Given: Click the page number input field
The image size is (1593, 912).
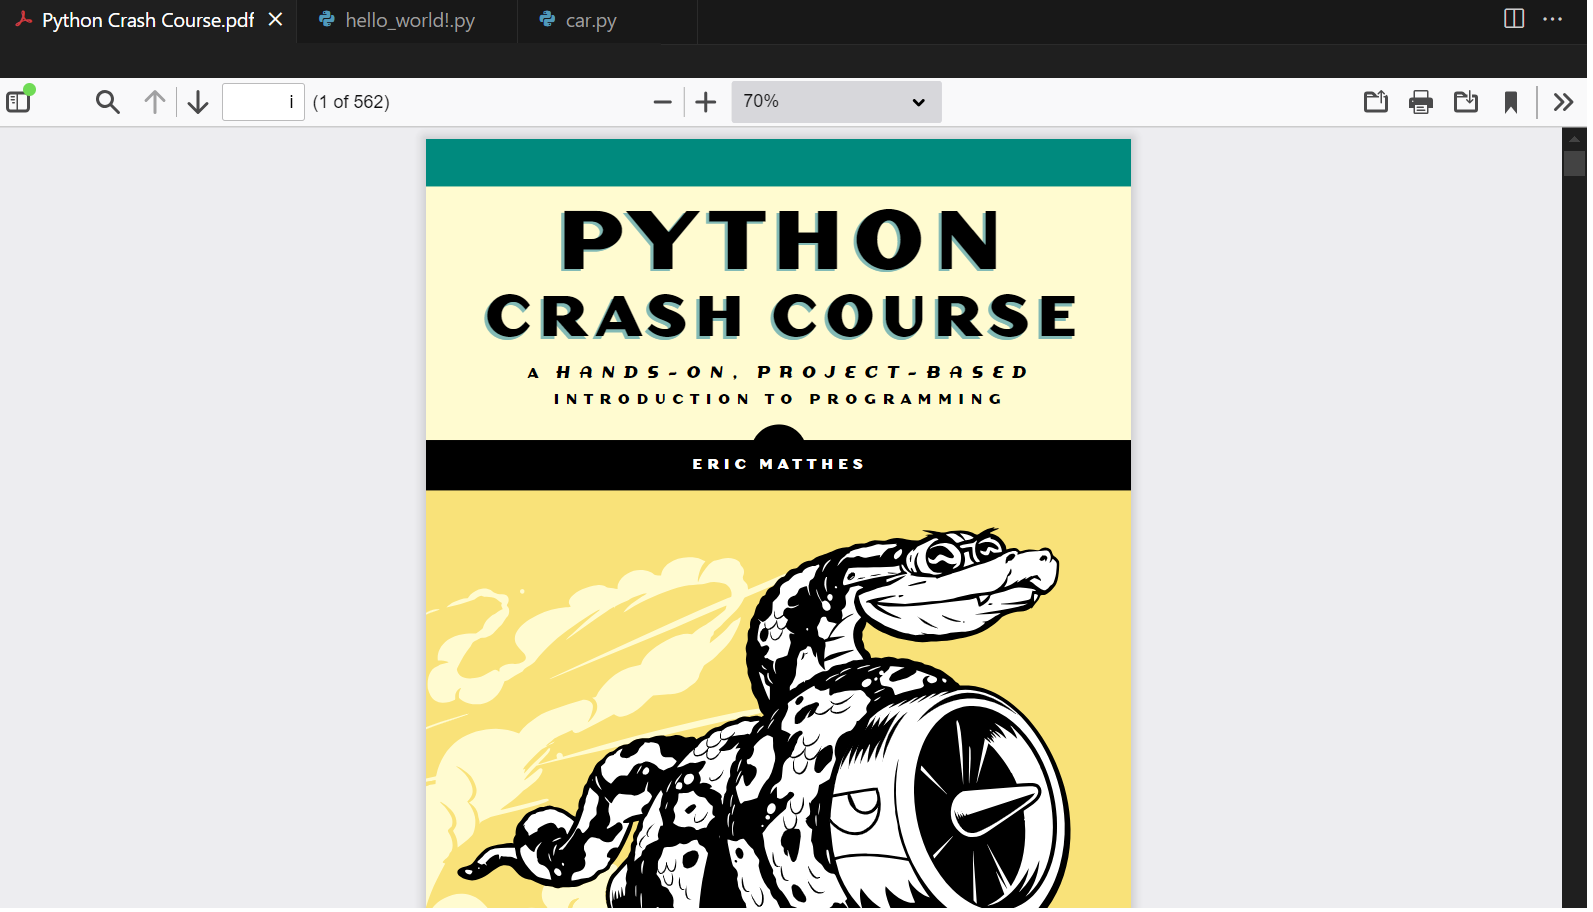Looking at the screenshot, I should coord(263,102).
